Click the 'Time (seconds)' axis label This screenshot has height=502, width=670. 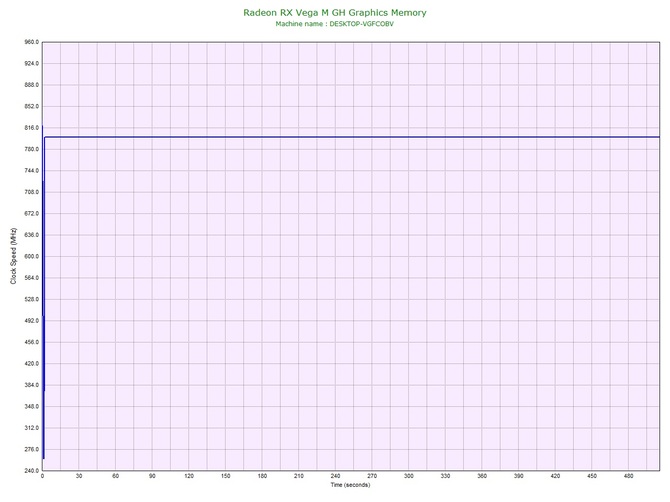point(350,485)
